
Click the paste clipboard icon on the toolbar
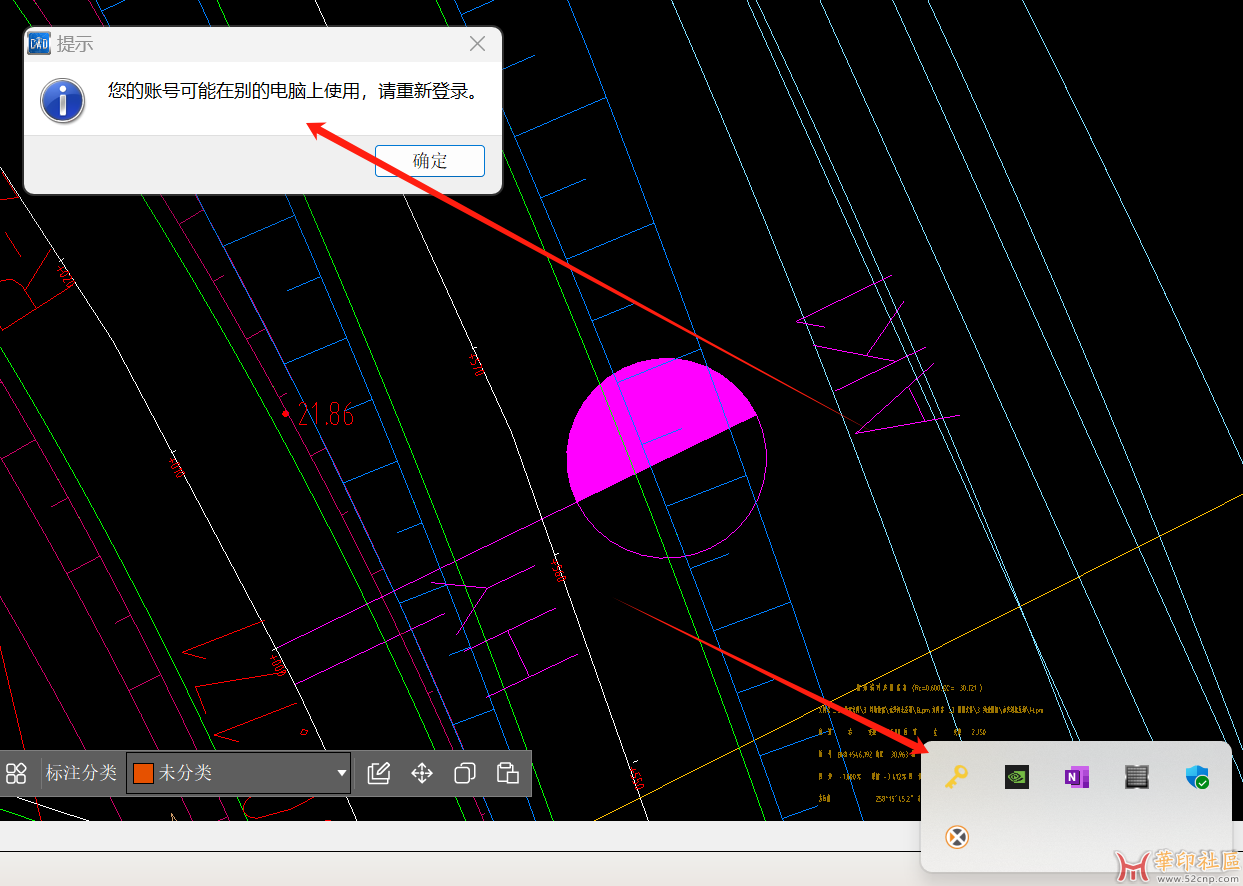click(x=508, y=773)
